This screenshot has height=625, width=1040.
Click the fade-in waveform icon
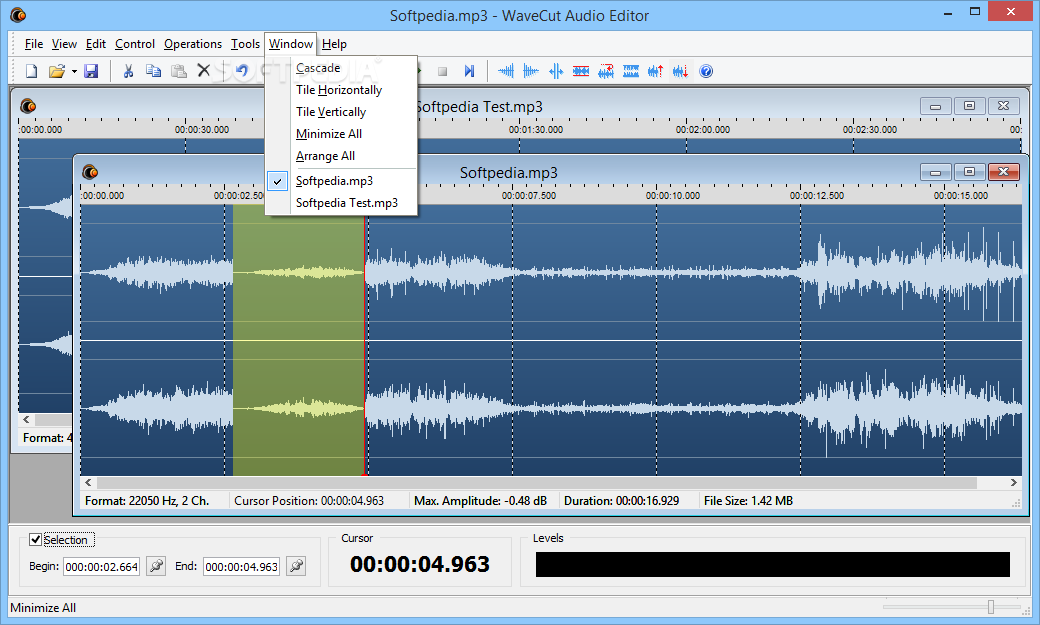point(505,71)
